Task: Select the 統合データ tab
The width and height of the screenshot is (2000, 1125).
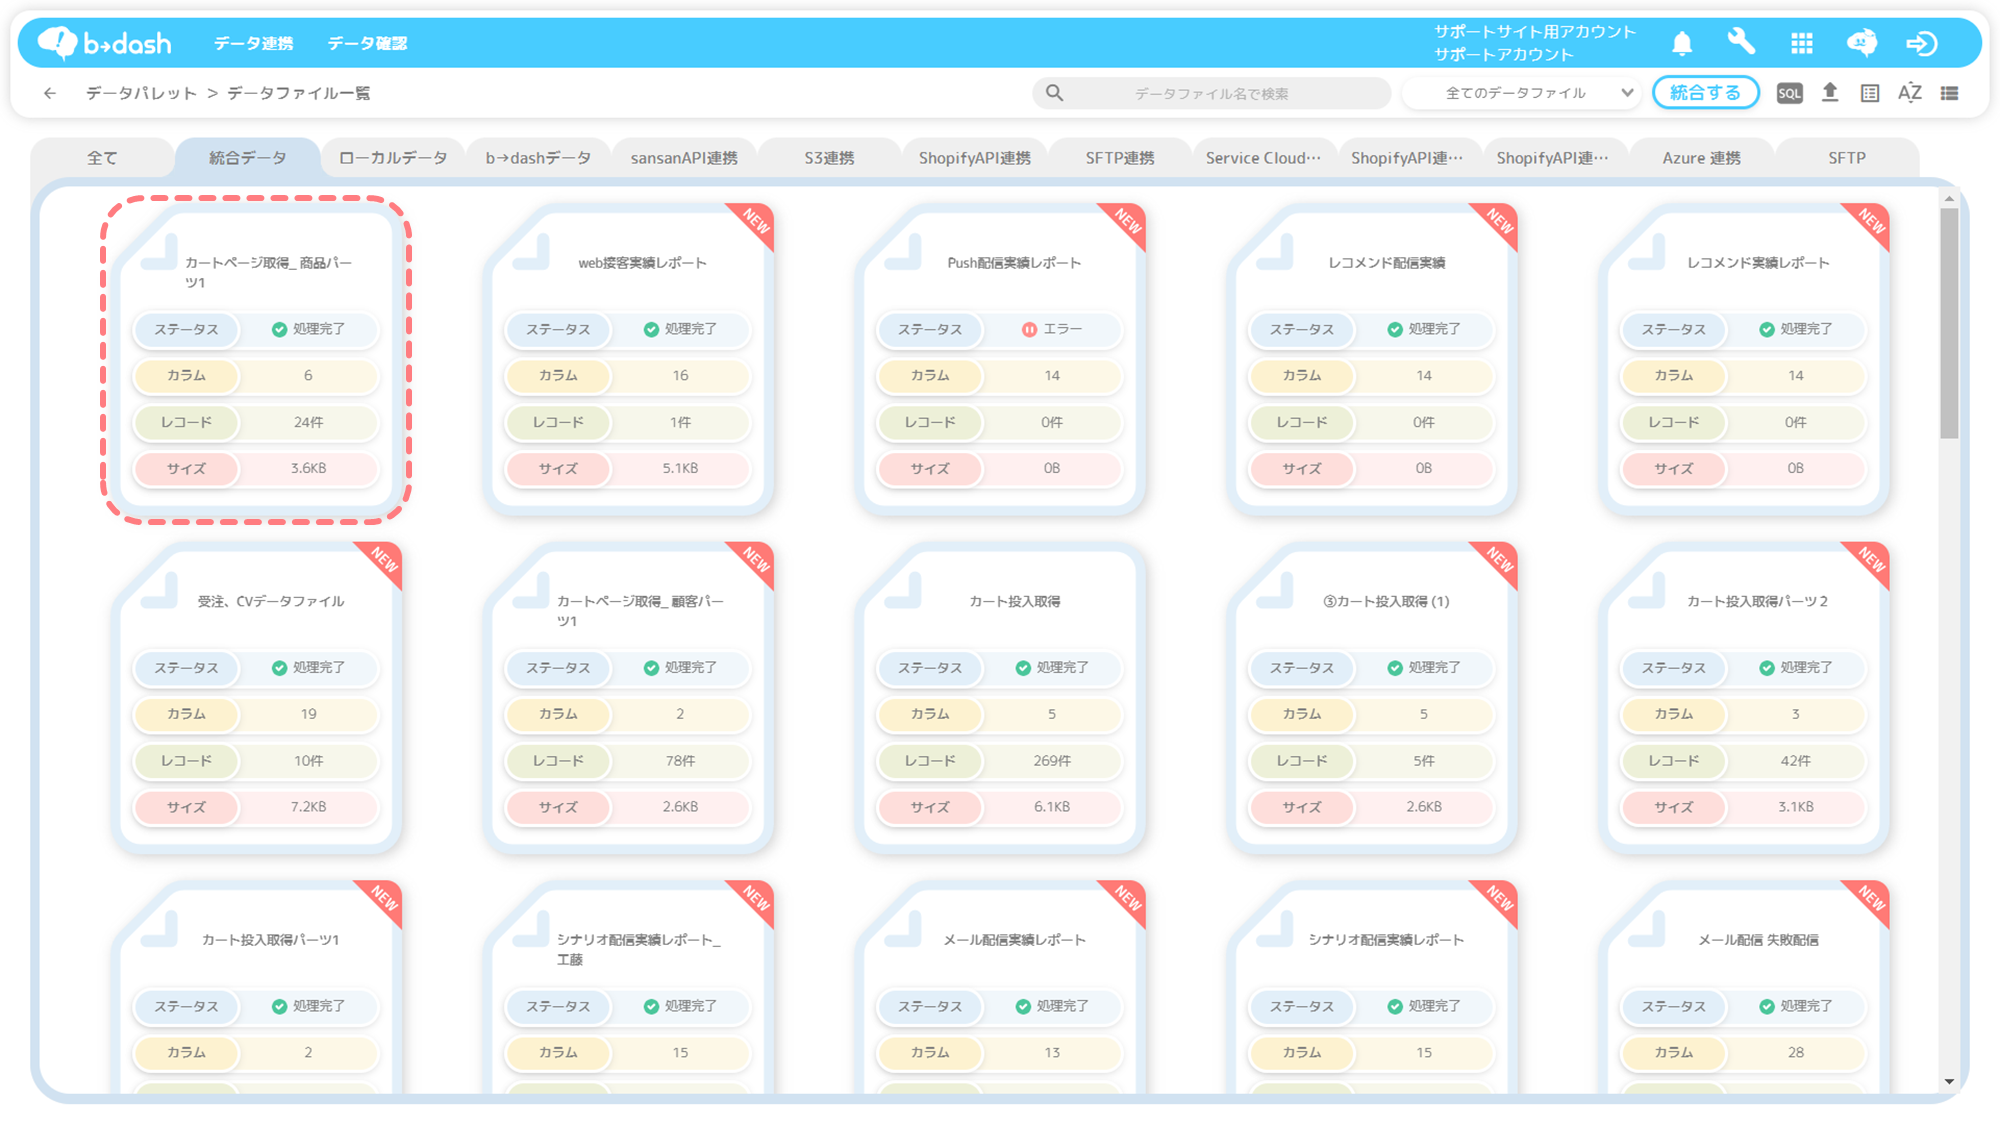Action: (248, 158)
